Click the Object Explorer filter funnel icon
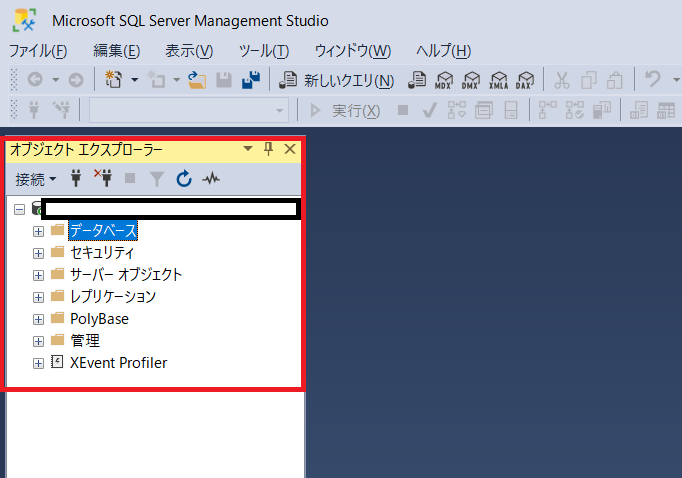682x478 pixels. [157, 179]
